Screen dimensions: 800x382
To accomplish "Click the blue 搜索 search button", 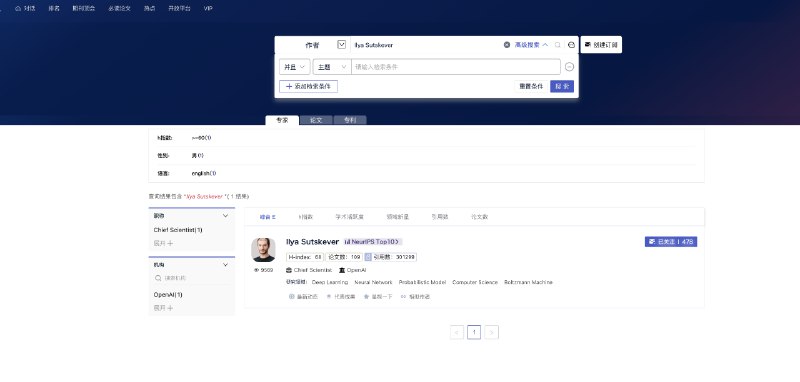I will click(x=562, y=87).
